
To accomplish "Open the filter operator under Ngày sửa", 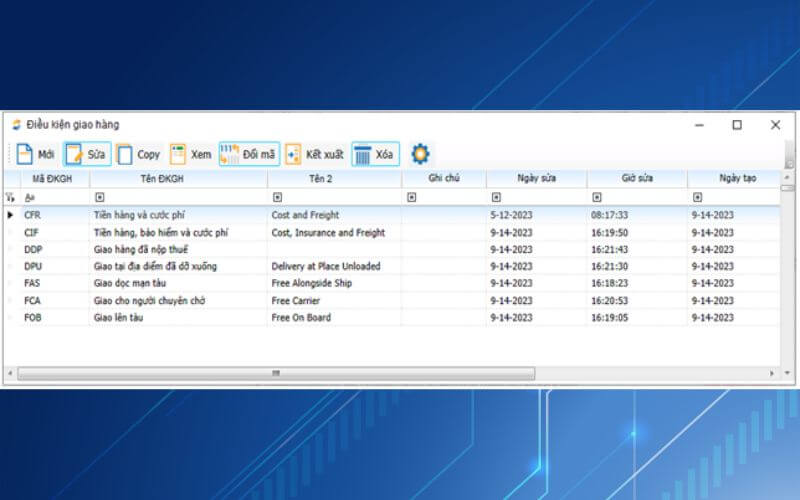I will tap(496, 198).
